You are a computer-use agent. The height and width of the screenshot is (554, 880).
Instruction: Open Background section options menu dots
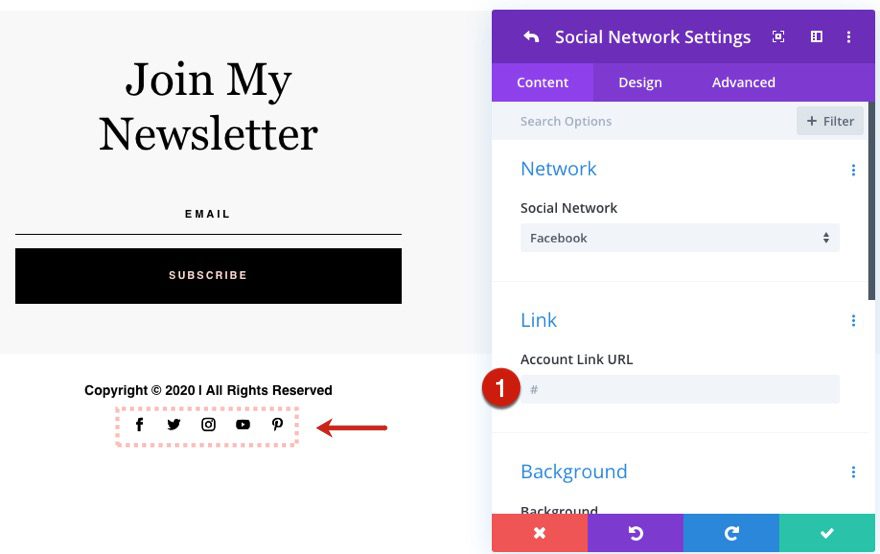pos(853,472)
